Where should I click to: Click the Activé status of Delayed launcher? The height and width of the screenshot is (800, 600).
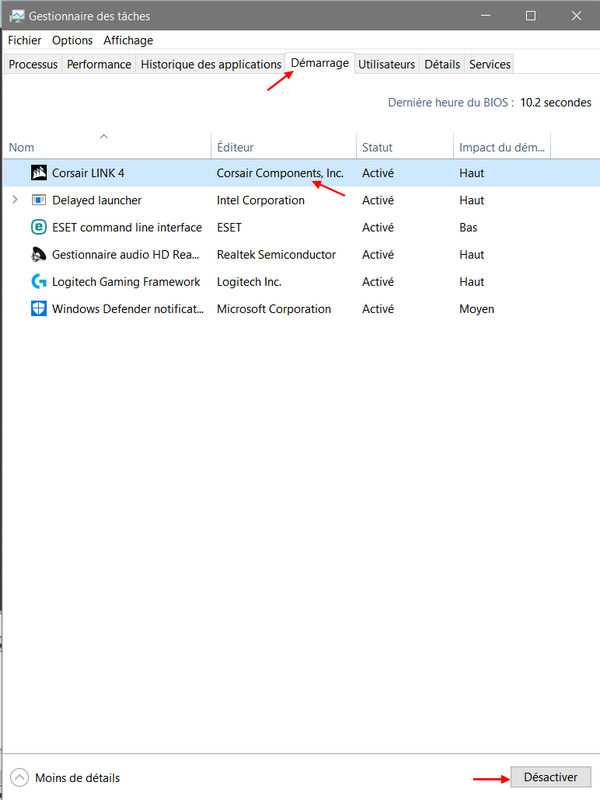click(378, 200)
